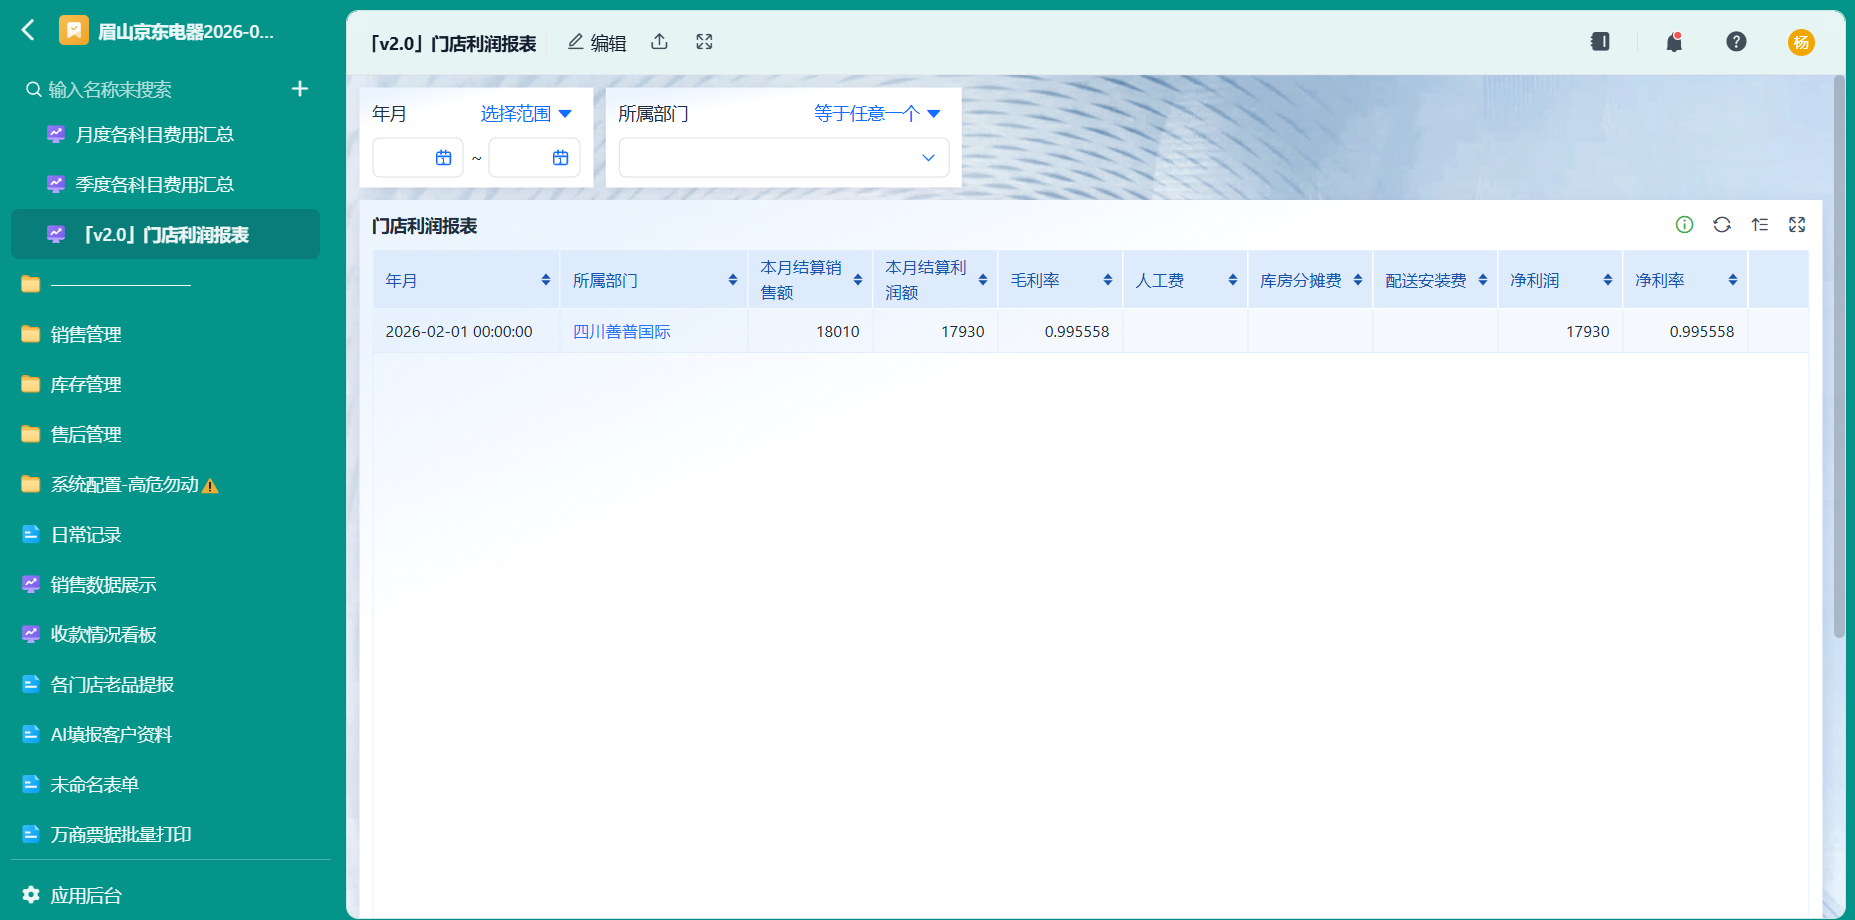
Task: Open the 选择范围 dropdown for 年月
Action: (x=526, y=114)
